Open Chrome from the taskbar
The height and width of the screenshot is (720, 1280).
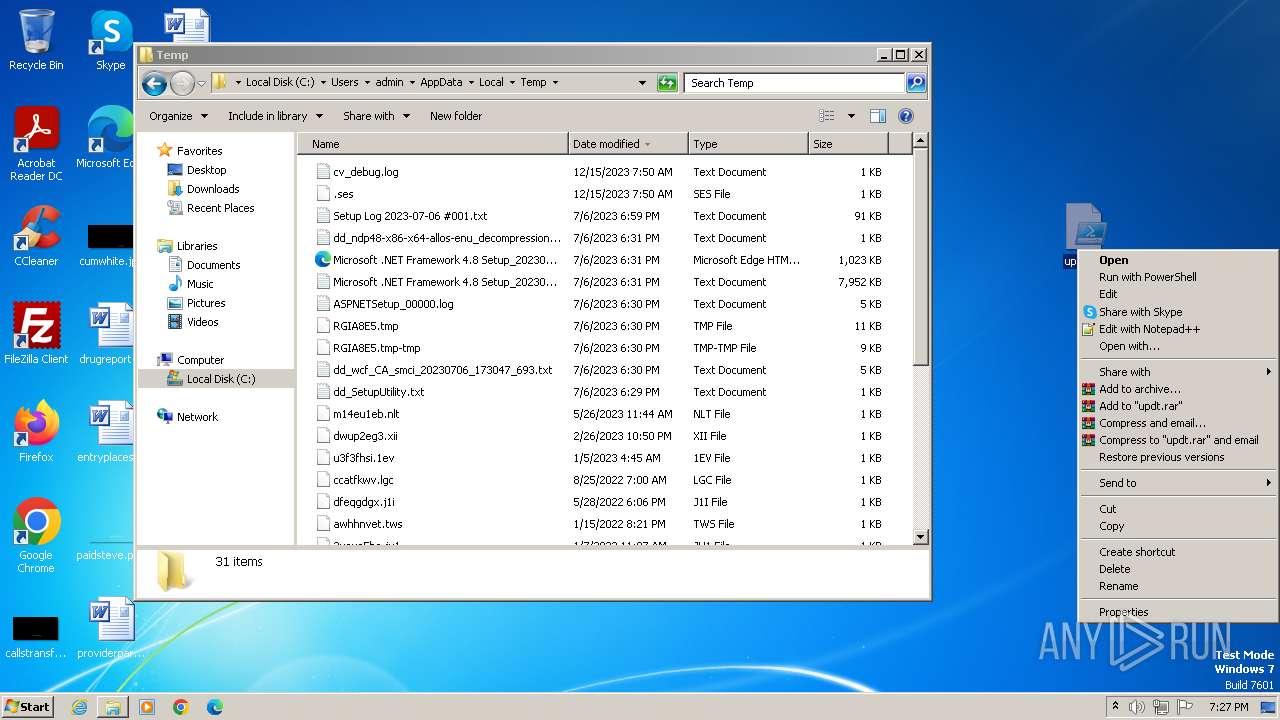181,707
